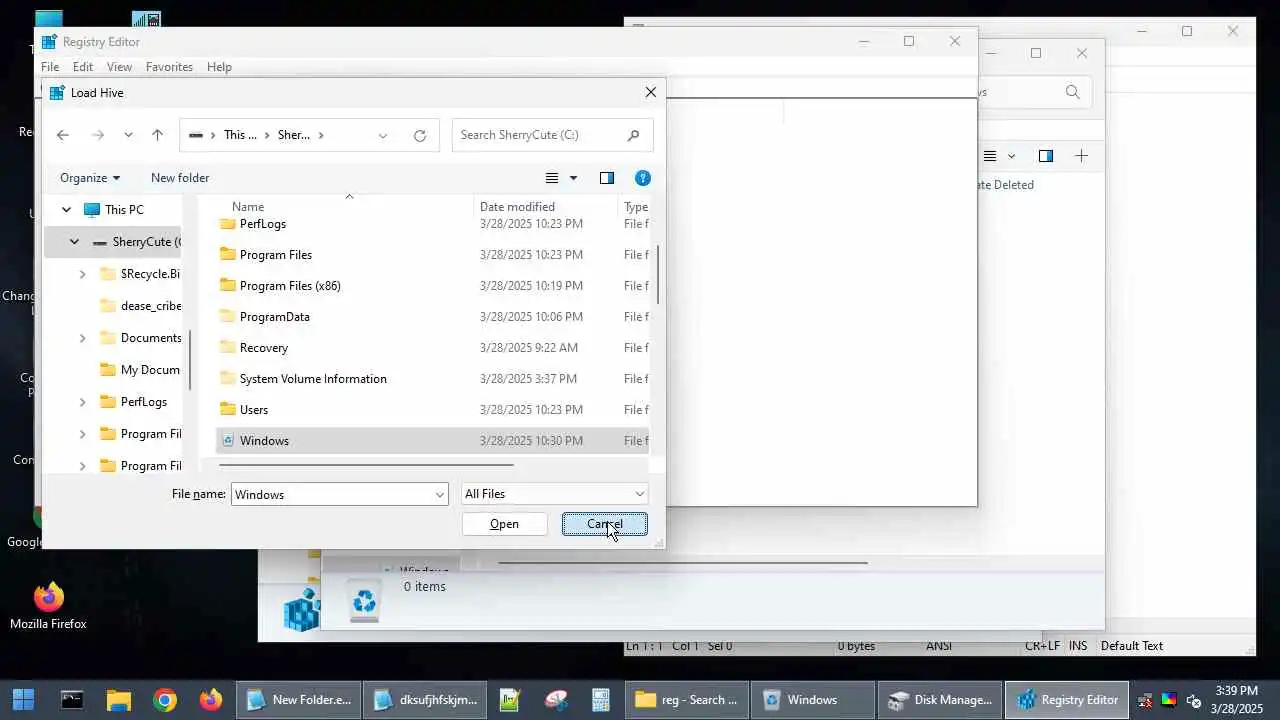Open the Organize dropdown menu

click(90, 178)
